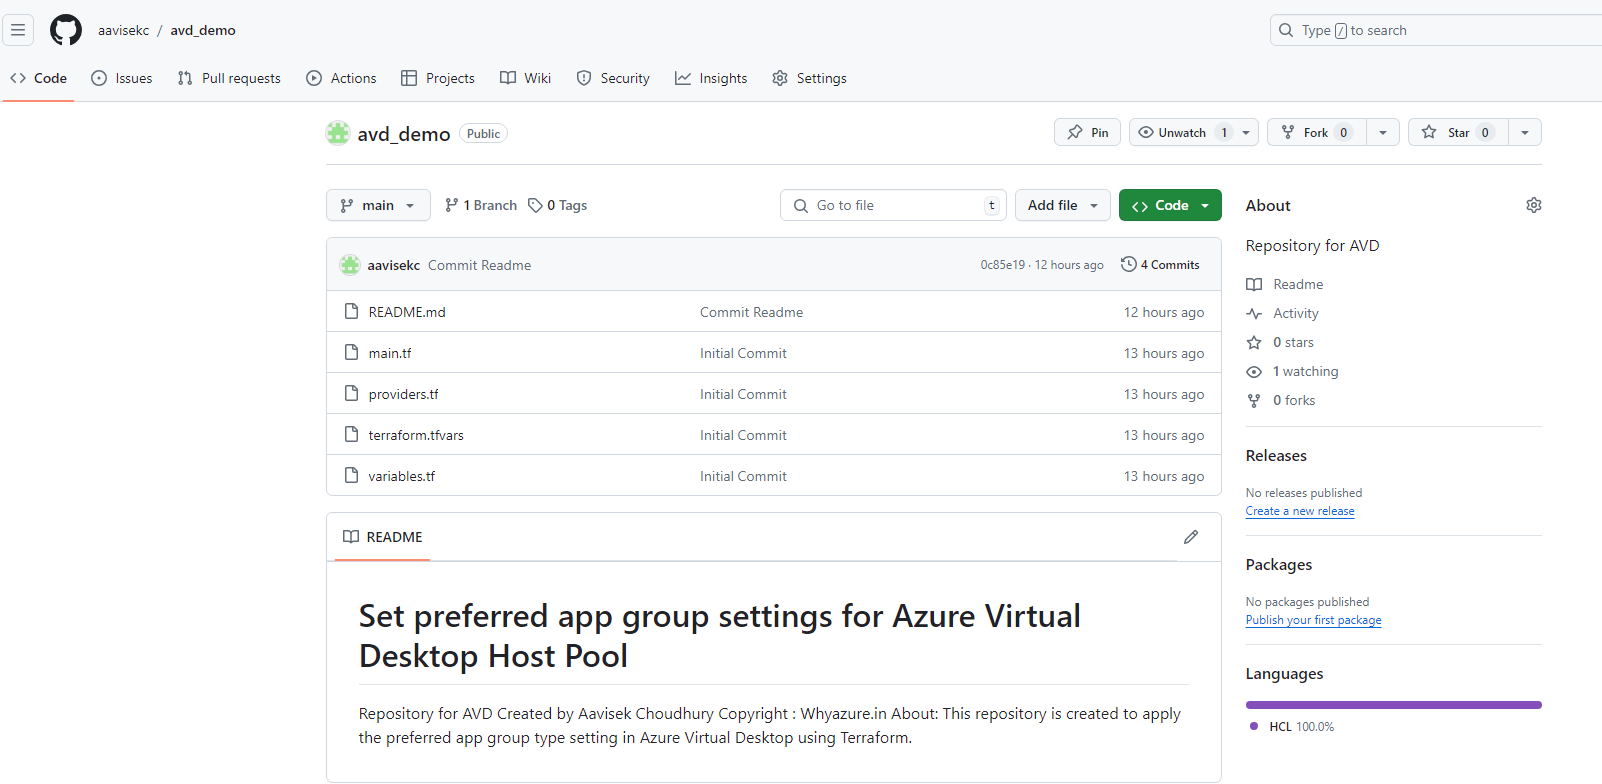Open Commit Readme message in README.md row

[x=751, y=312]
